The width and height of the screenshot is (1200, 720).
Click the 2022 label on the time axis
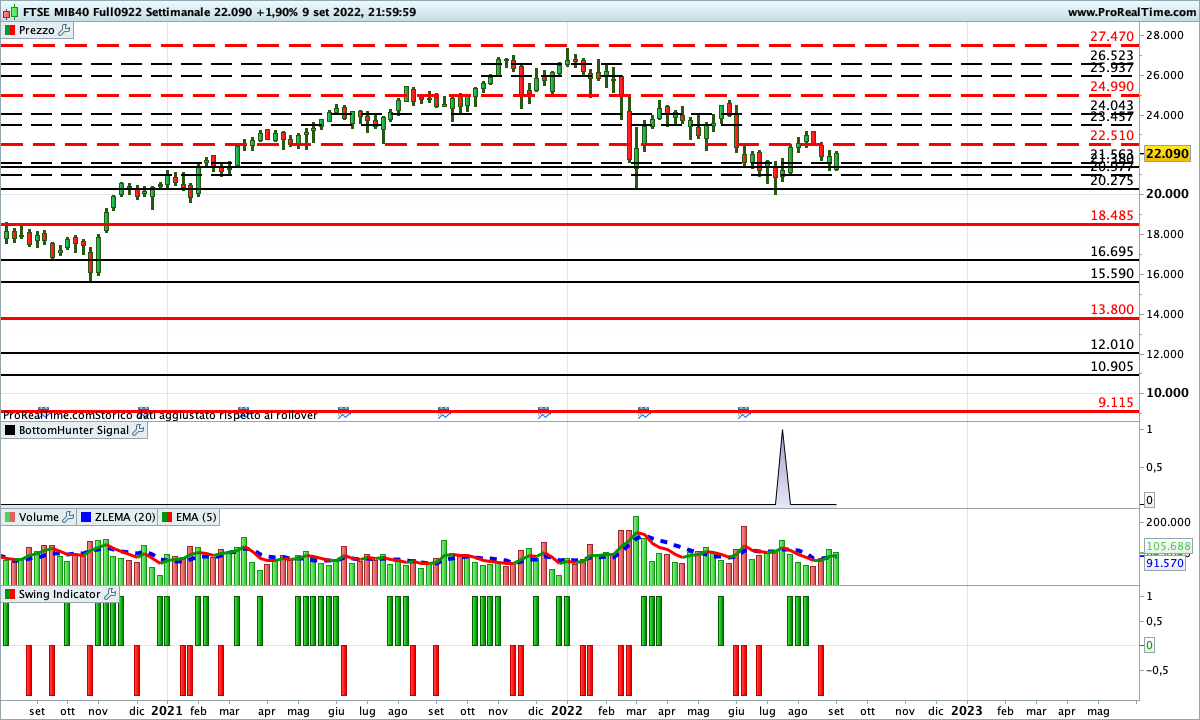[566, 710]
